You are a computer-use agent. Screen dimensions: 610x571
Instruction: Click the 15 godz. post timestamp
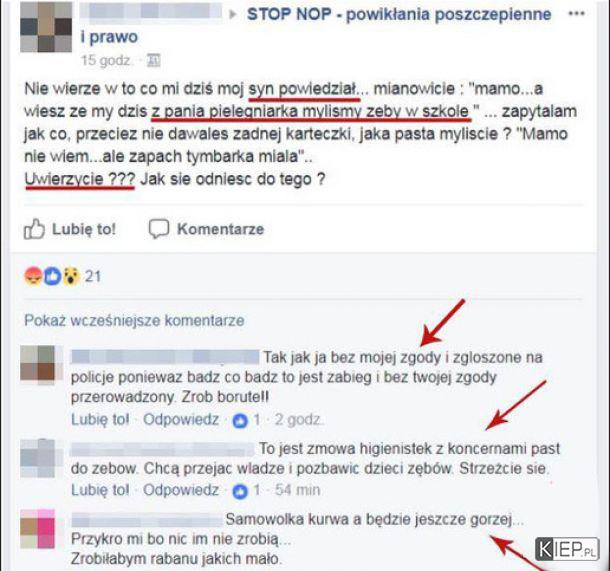click(x=105, y=60)
